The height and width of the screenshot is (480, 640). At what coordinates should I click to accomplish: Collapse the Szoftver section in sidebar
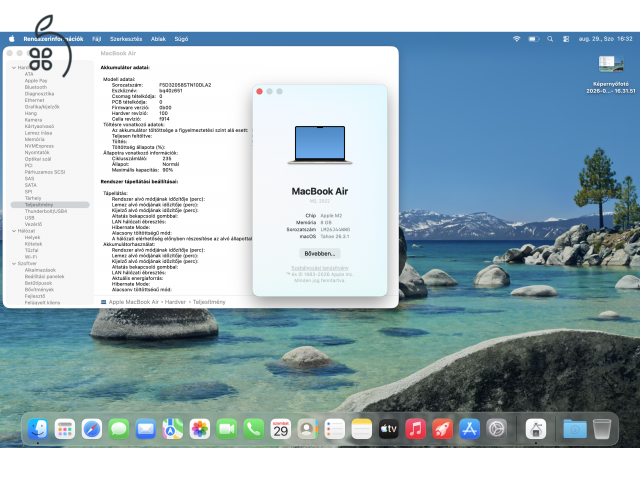pos(14,264)
